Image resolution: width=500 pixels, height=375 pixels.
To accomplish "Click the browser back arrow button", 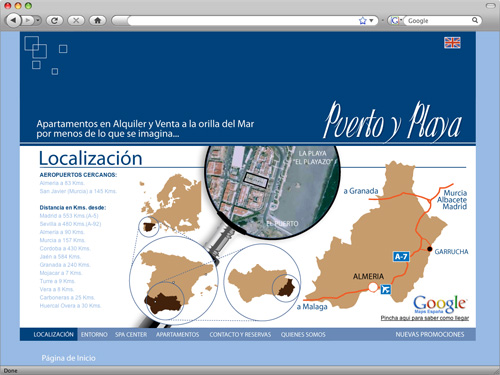I will point(13,21).
